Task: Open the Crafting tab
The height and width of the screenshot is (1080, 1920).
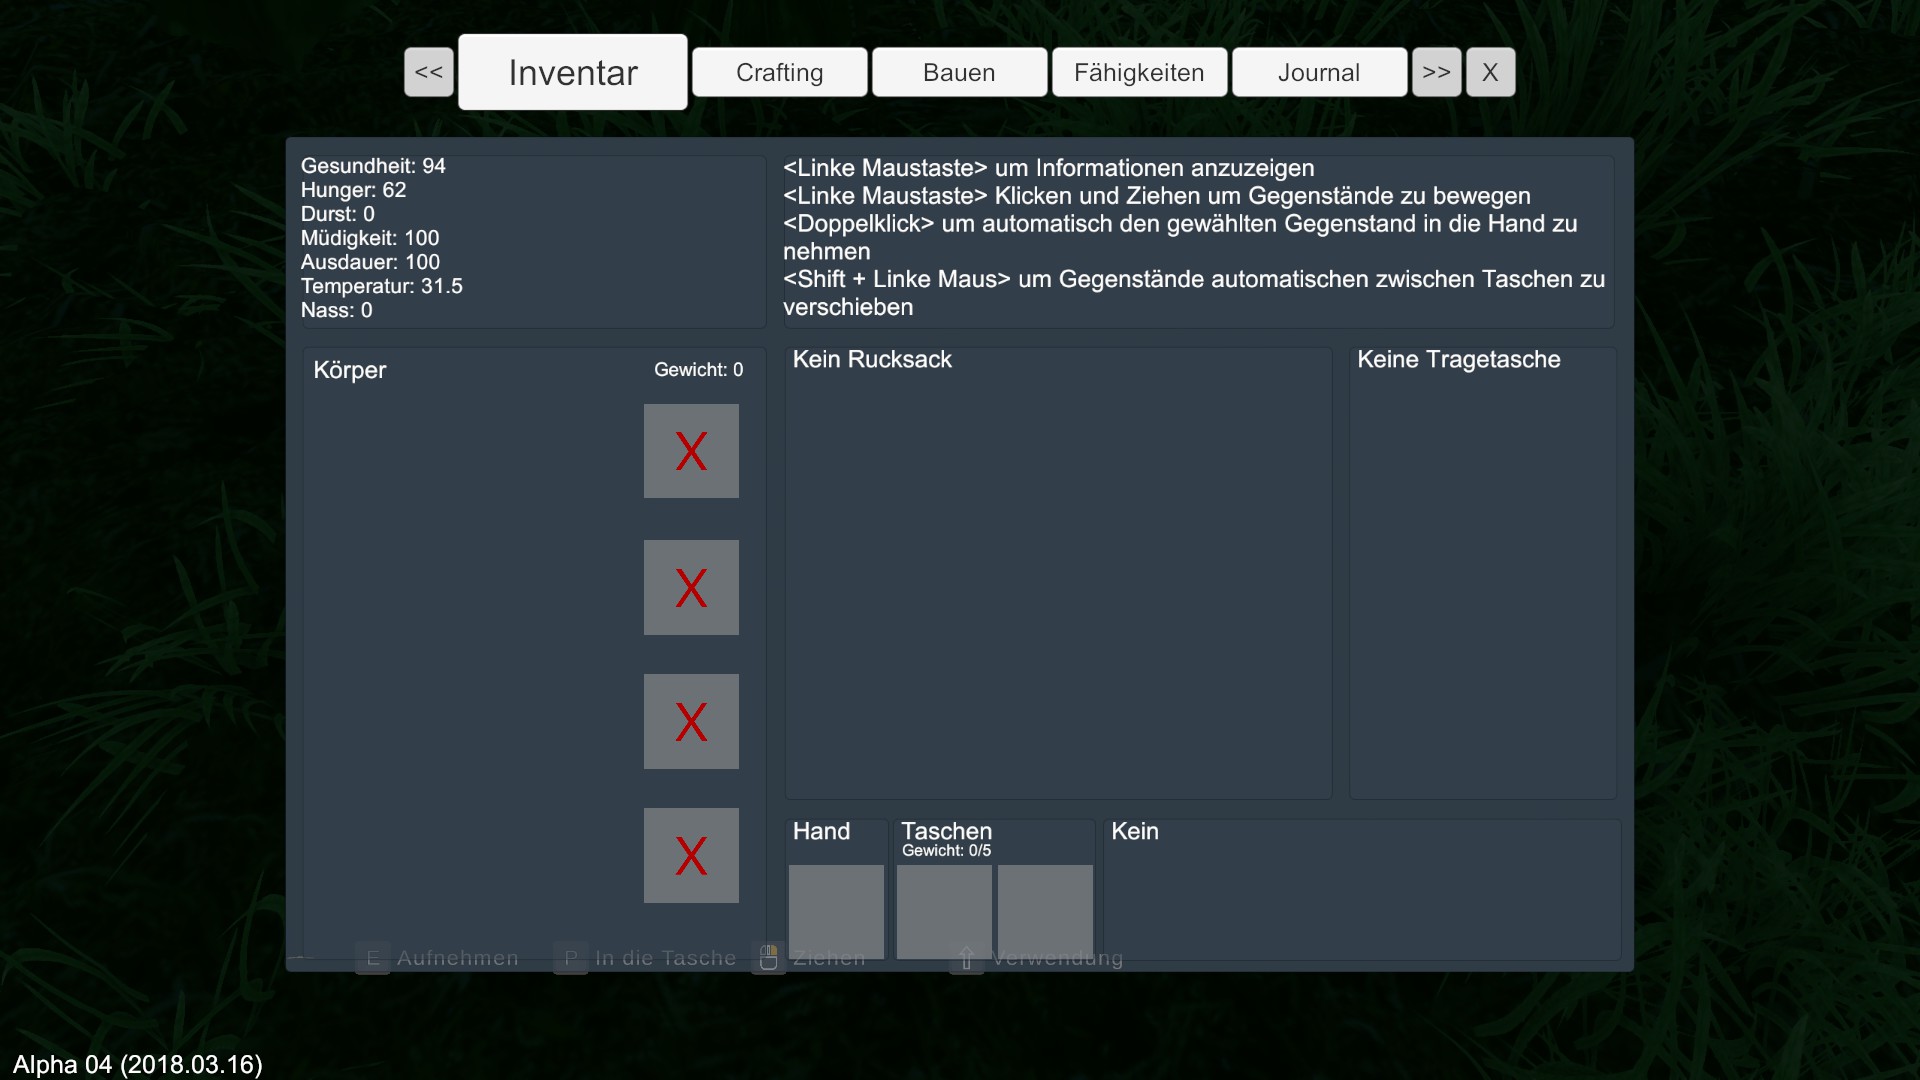Action: point(779,72)
